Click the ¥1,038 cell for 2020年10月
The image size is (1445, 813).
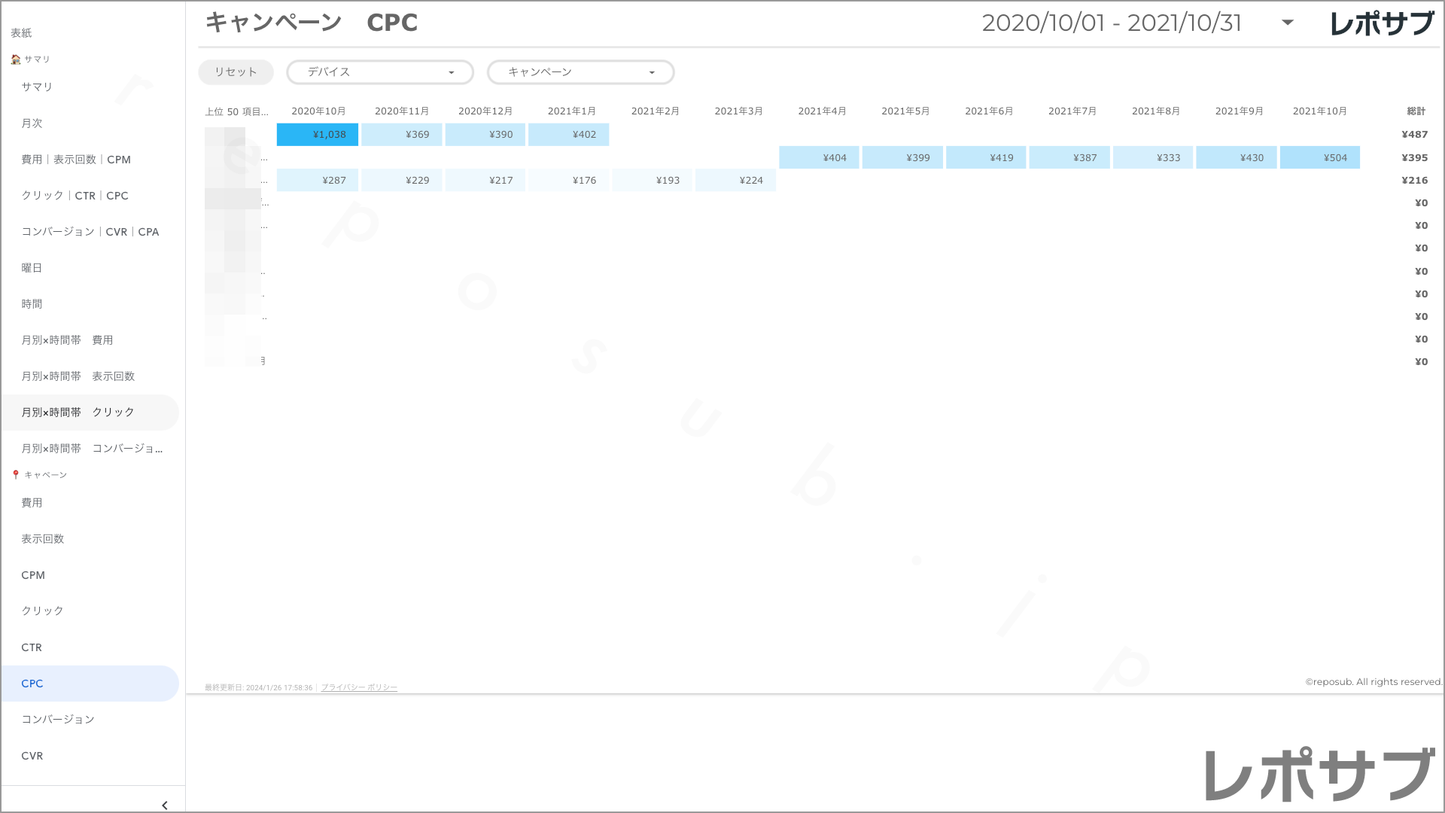(318, 135)
